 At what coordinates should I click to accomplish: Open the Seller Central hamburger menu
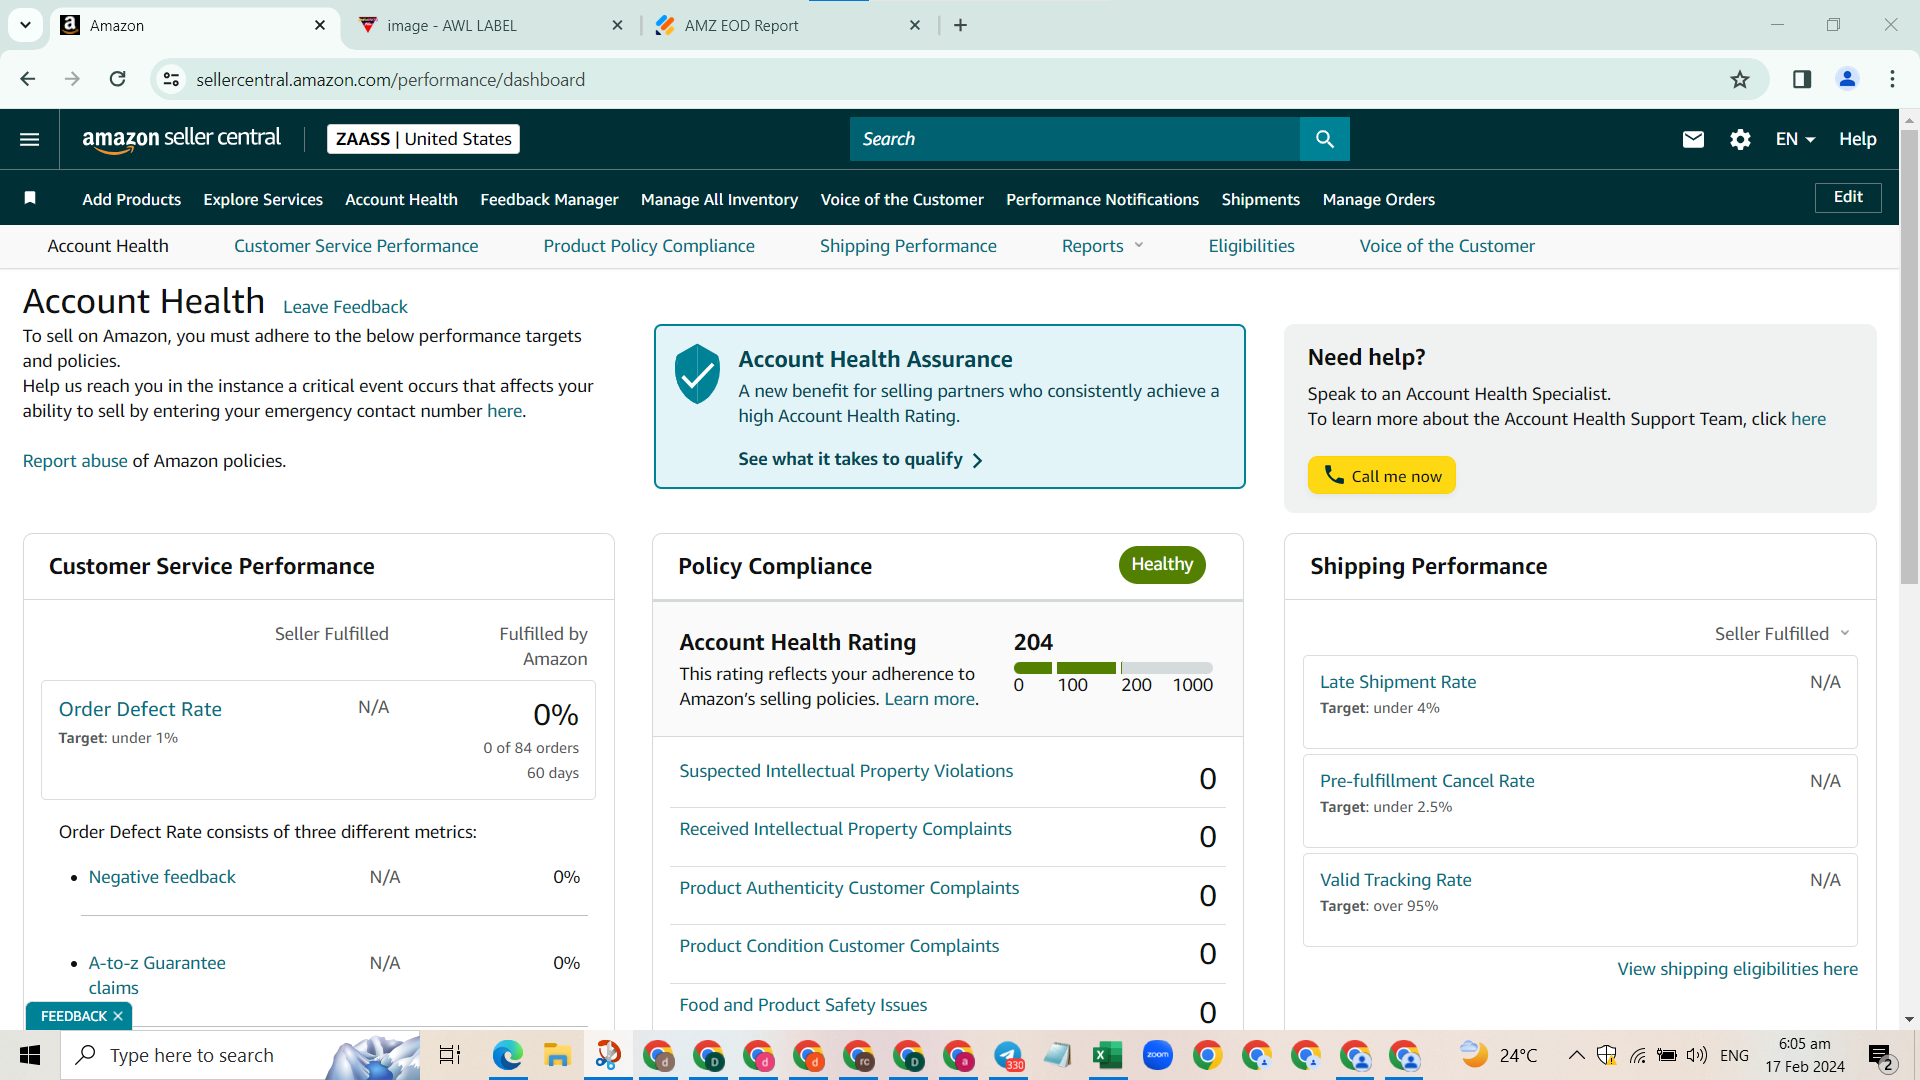[30, 139]
